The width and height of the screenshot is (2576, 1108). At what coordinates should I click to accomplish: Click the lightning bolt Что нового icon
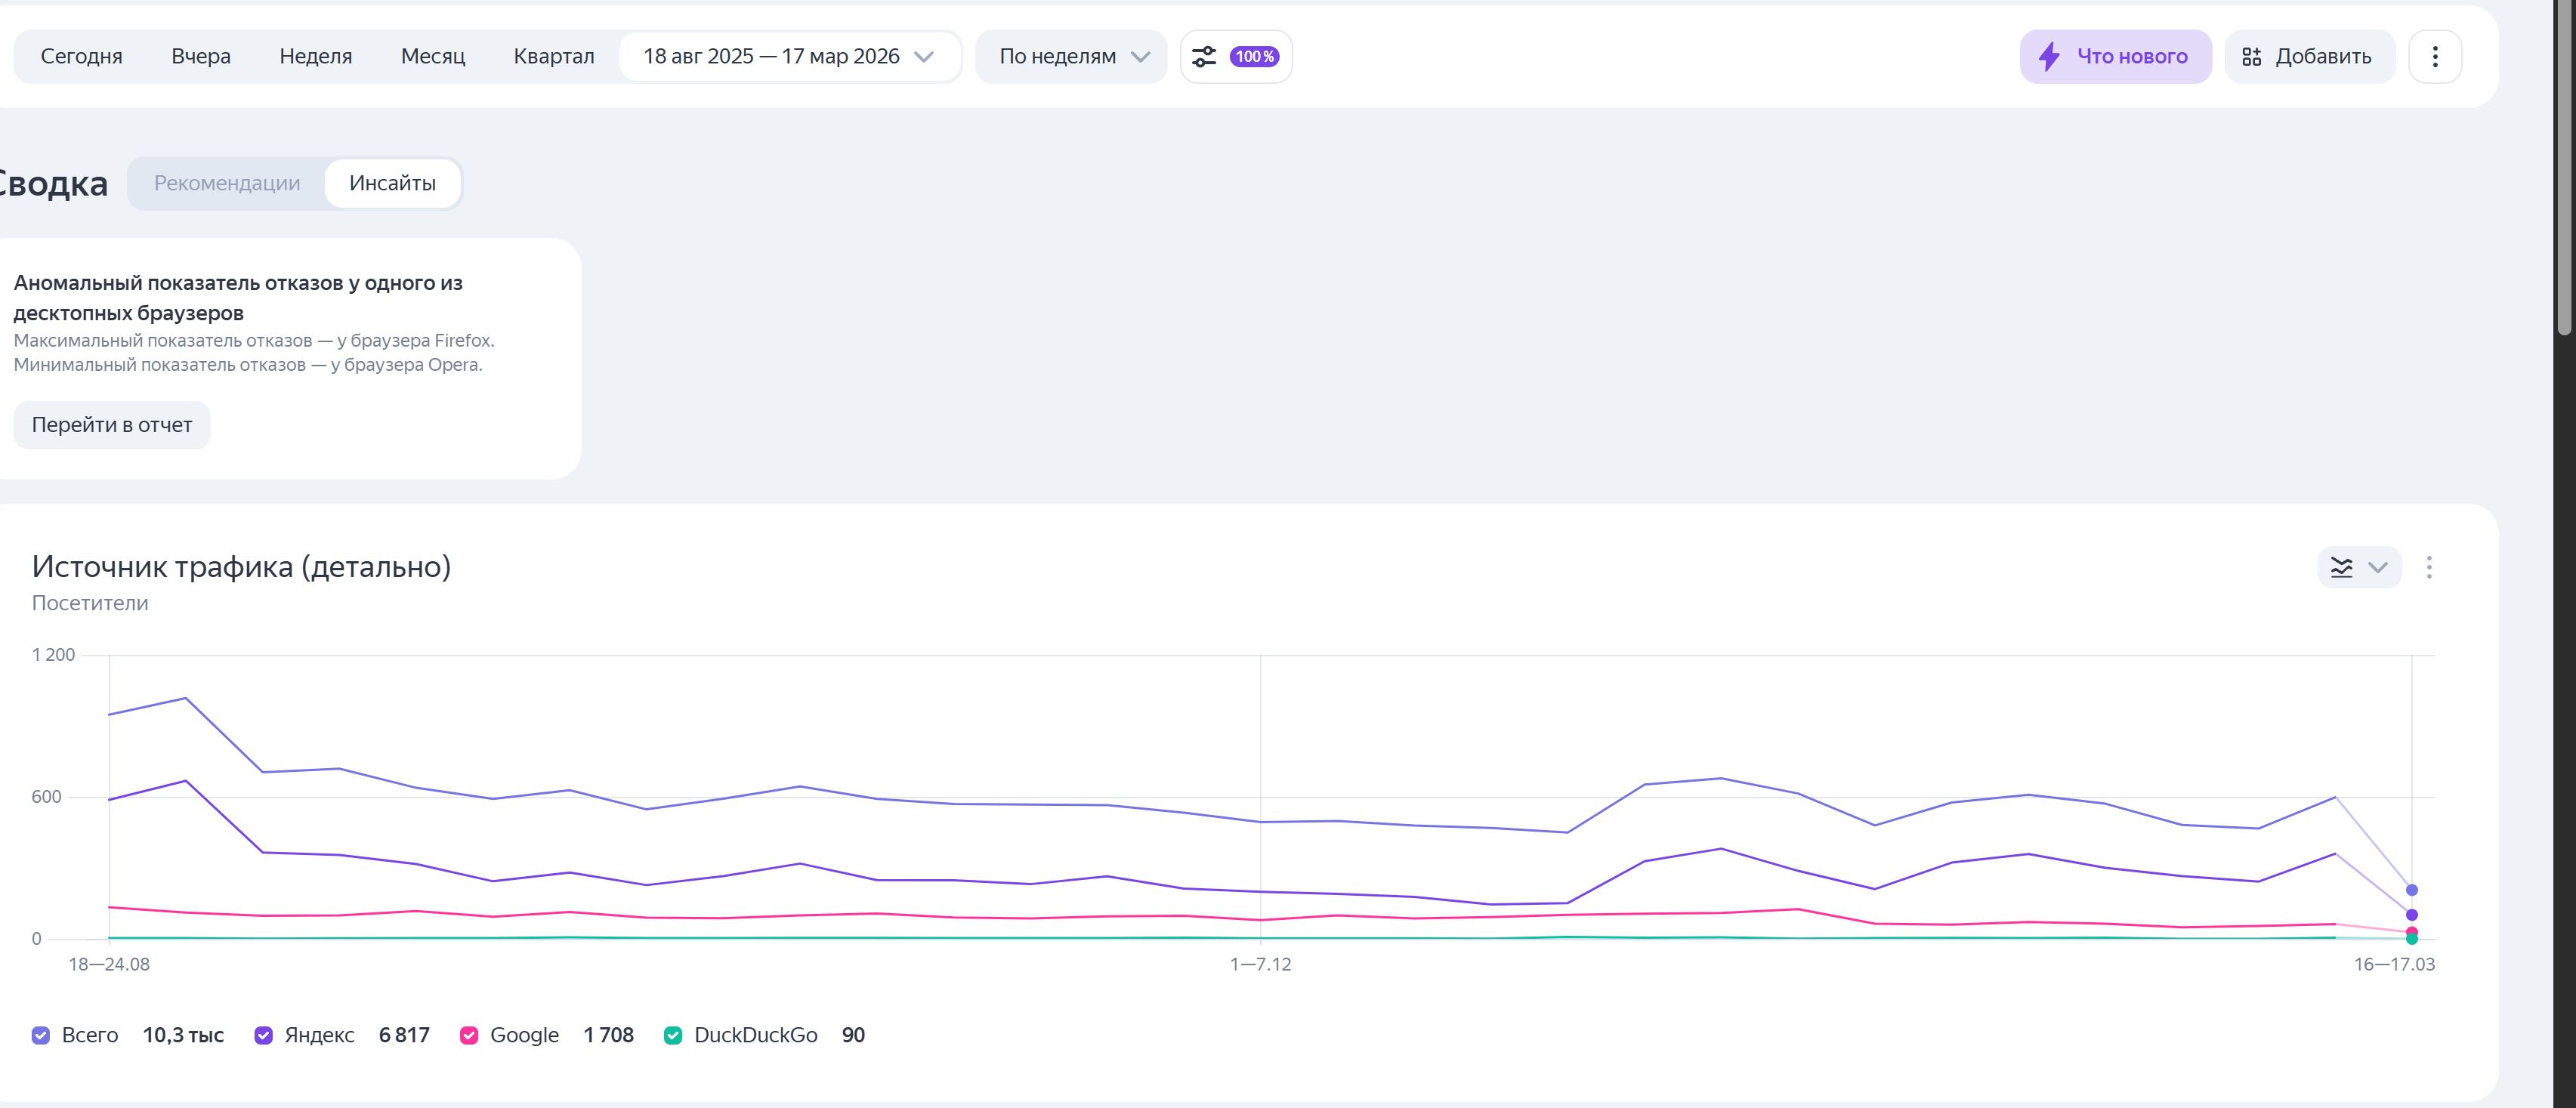2049,57
